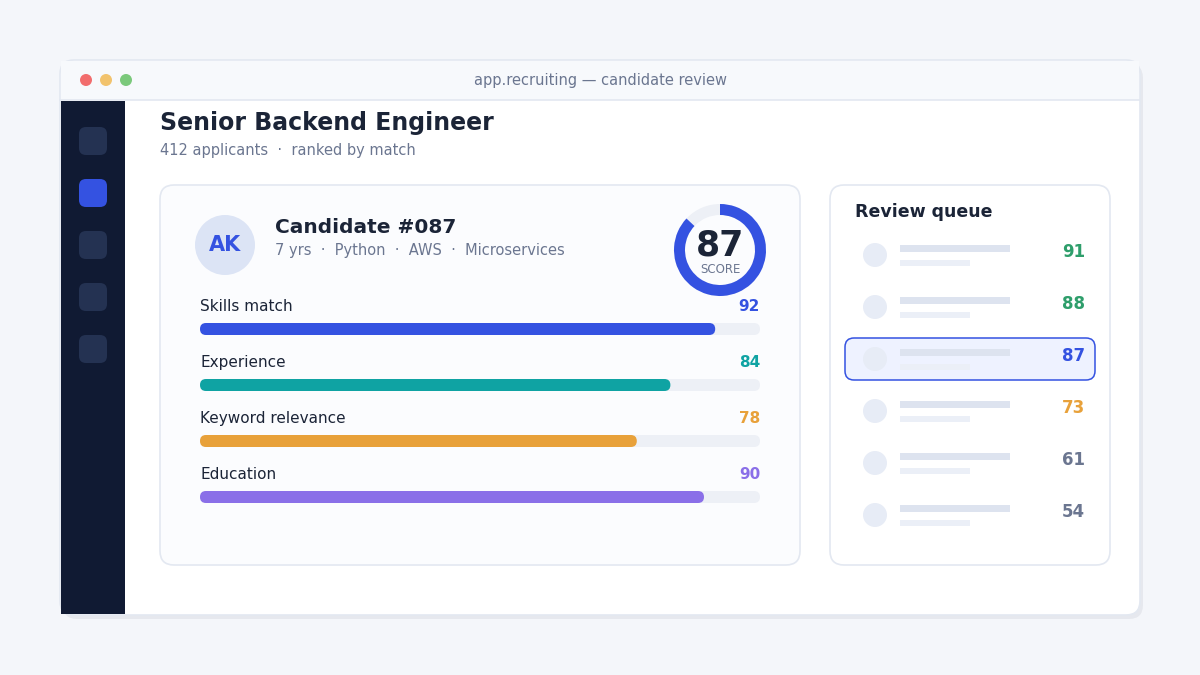Open the last sidebar icon
The width and height of the screenshot is (1200, 675).
(x=93, y=349)
